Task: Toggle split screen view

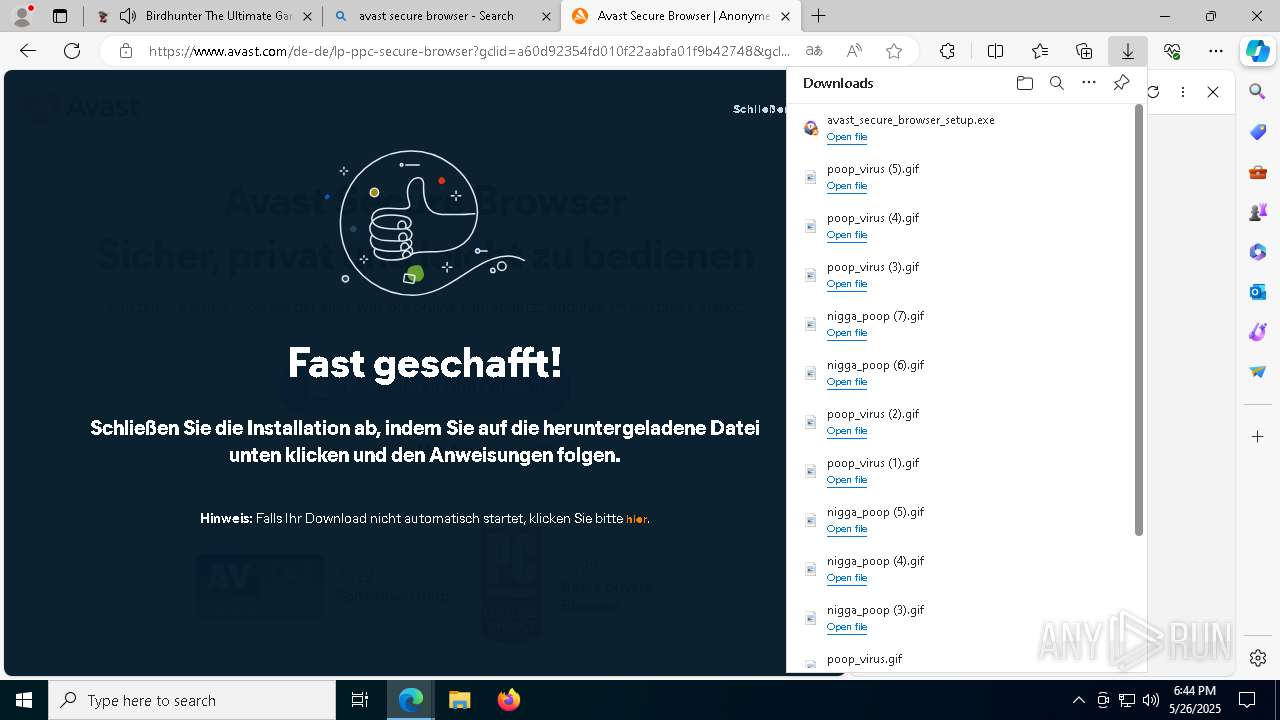Action: coord(995,51)
